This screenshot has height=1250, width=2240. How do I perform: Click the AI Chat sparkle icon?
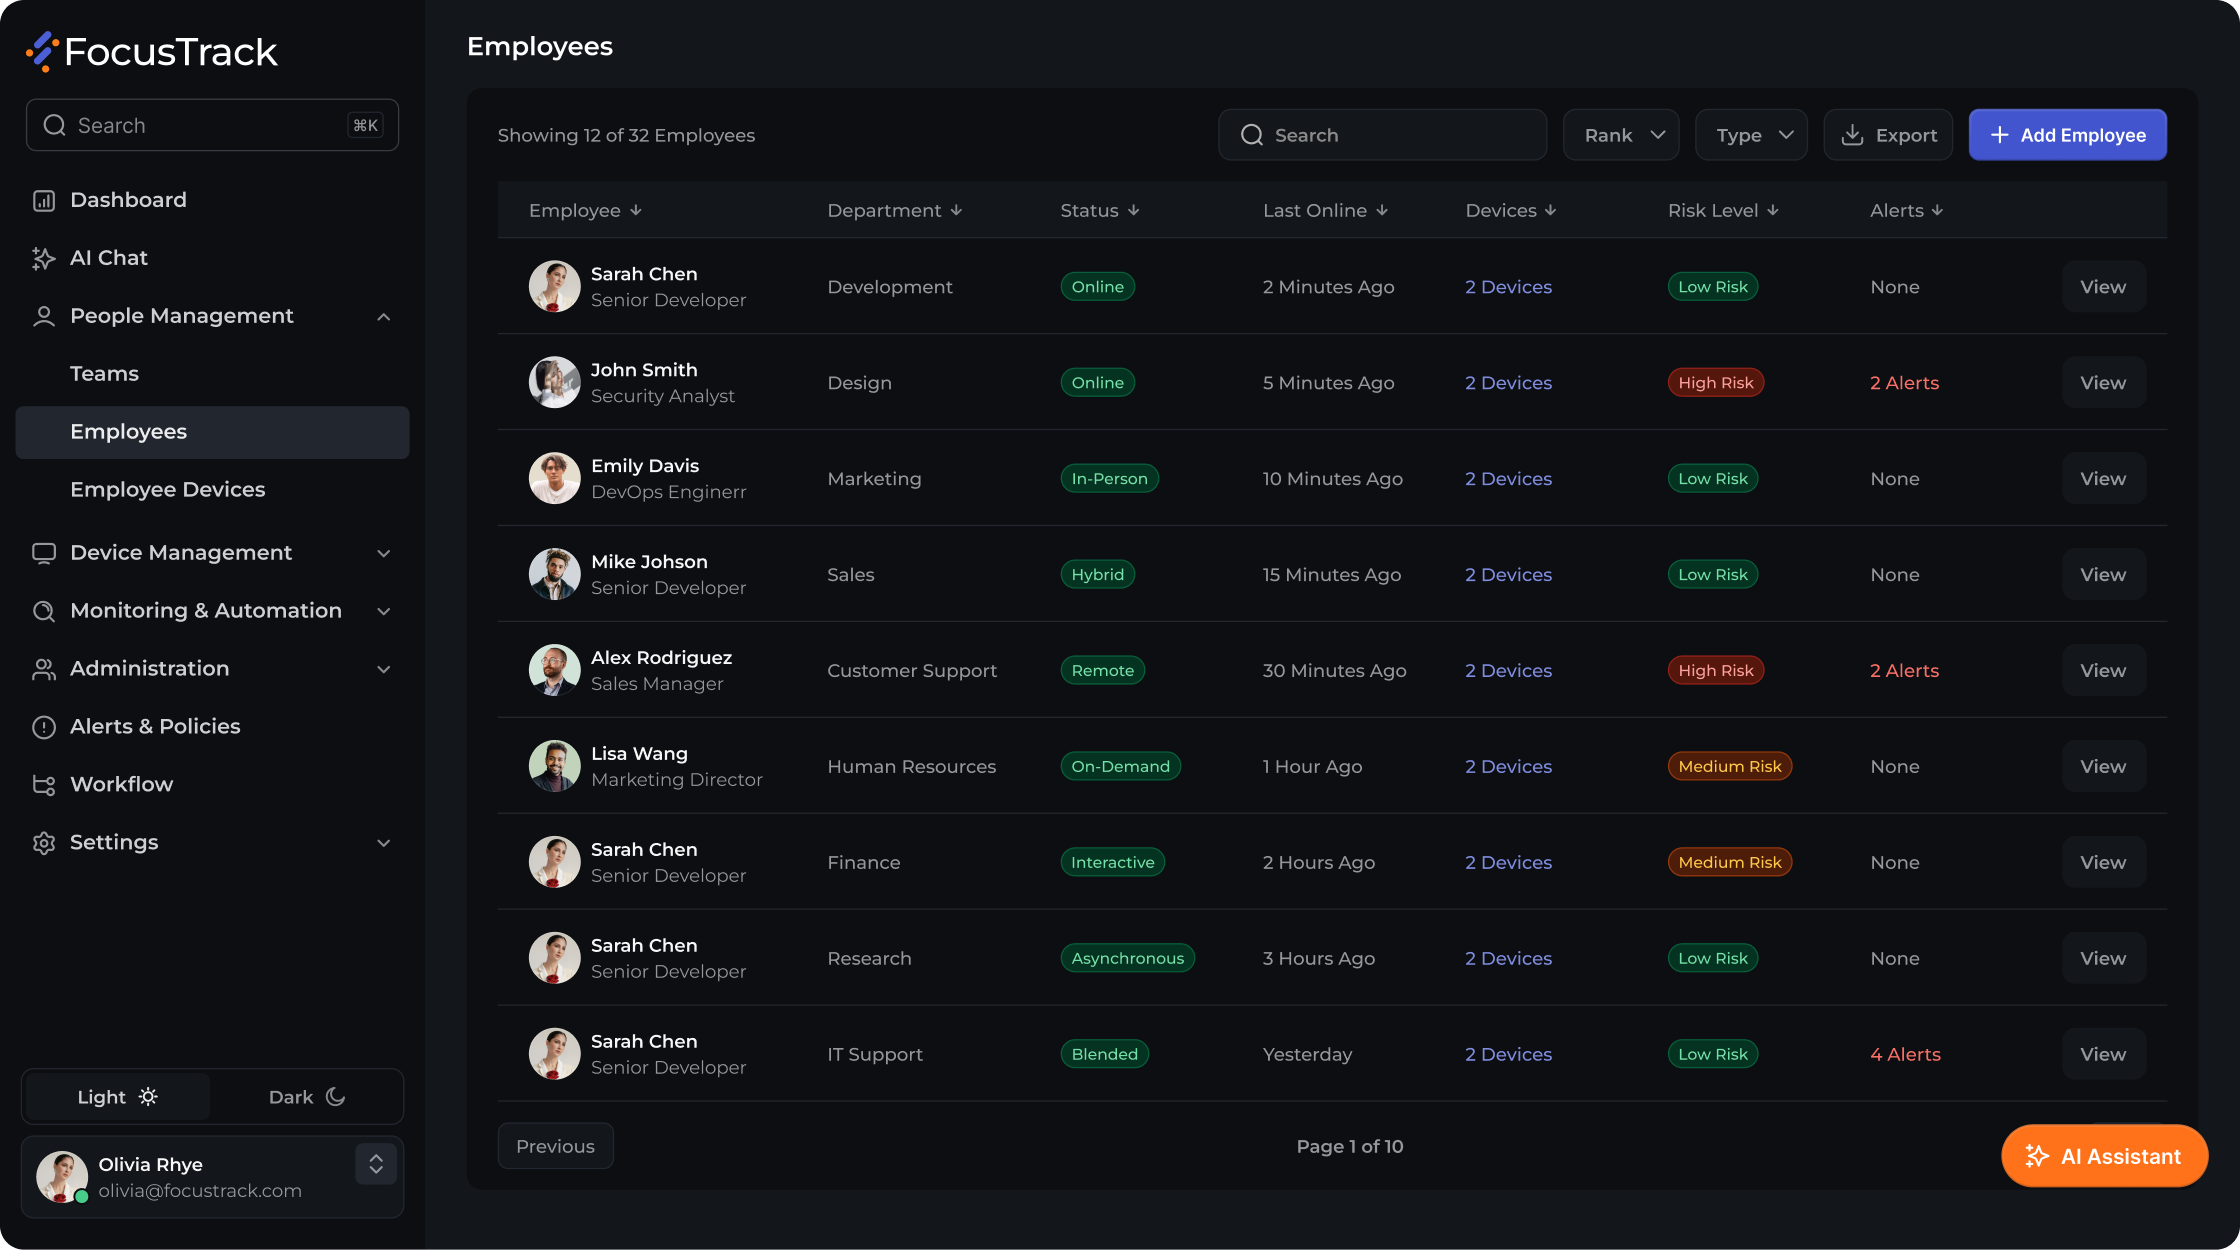click(44, 258)
